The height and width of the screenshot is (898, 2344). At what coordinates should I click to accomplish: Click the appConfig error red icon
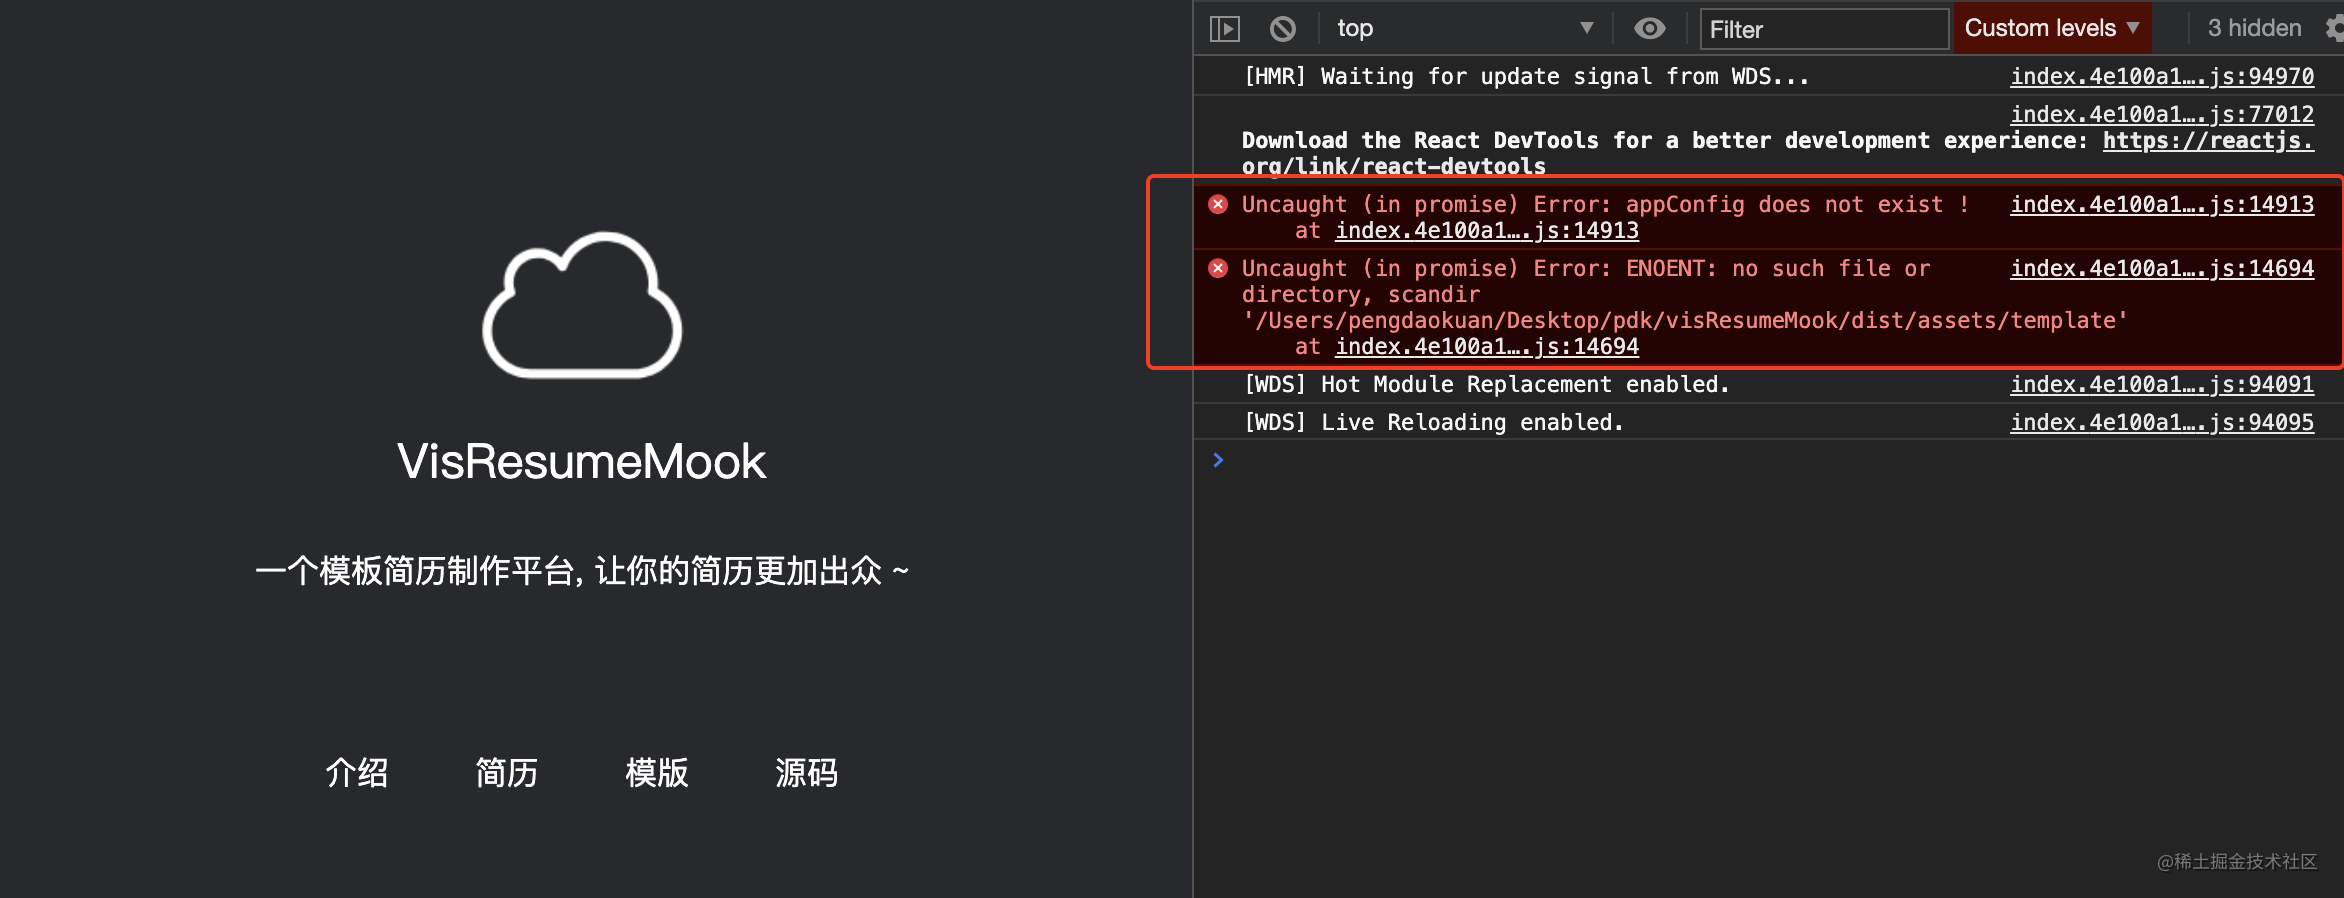(x=1218, y=205)
